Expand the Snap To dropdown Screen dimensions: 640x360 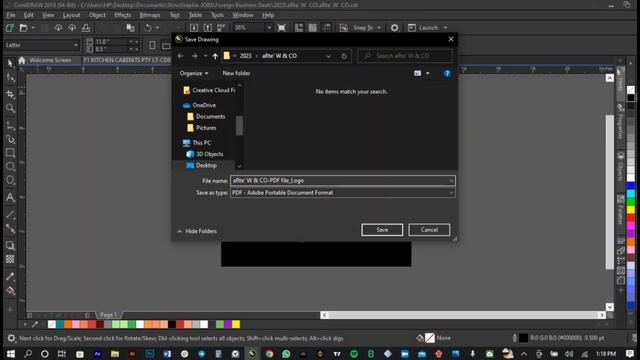(379, 28)
